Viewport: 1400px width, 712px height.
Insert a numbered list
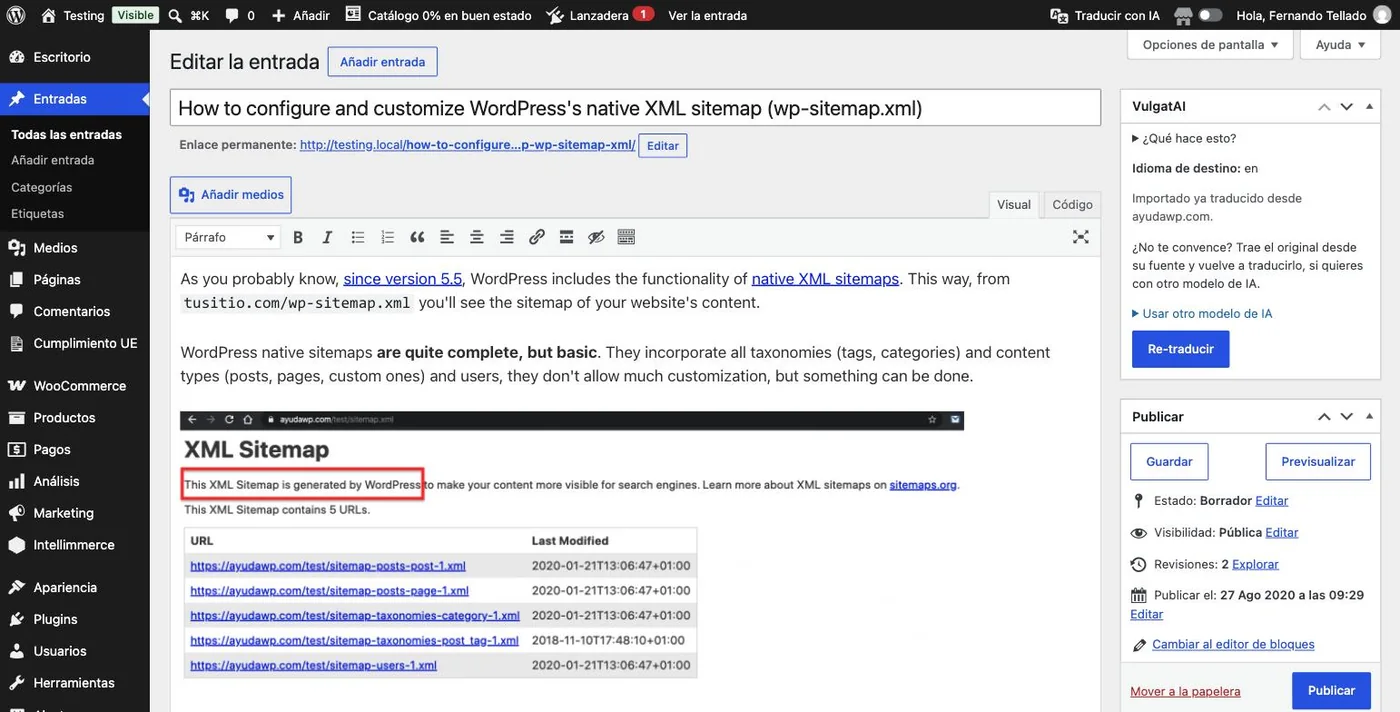(x=387, y=237)
